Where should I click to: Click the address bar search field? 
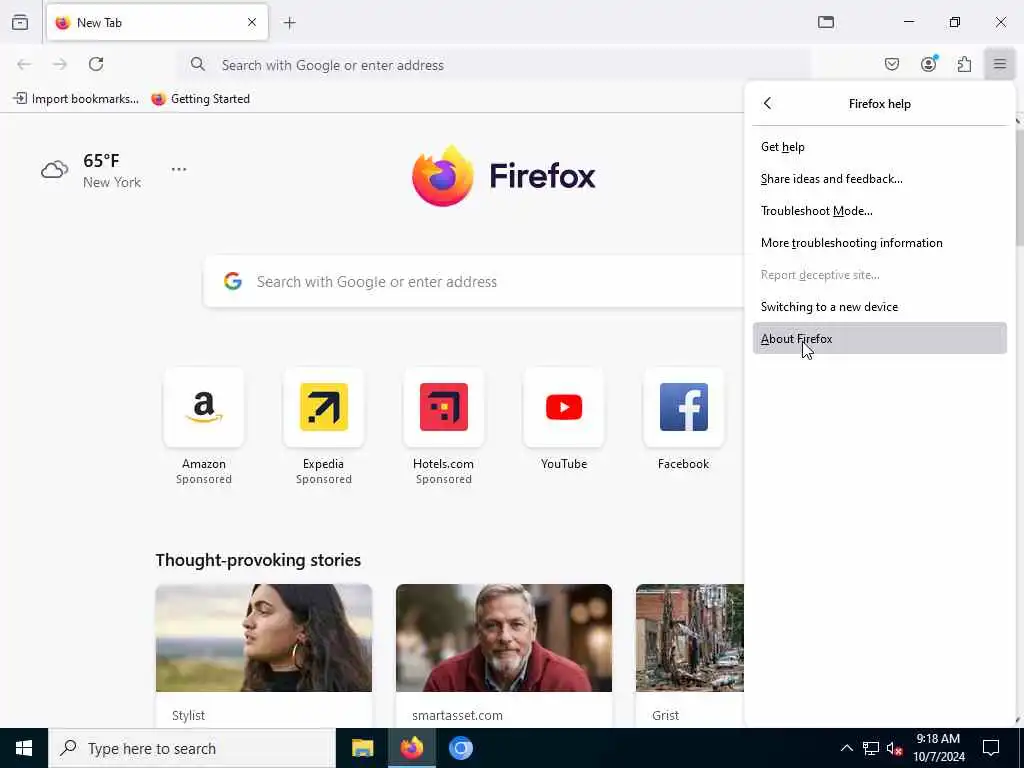494,65
